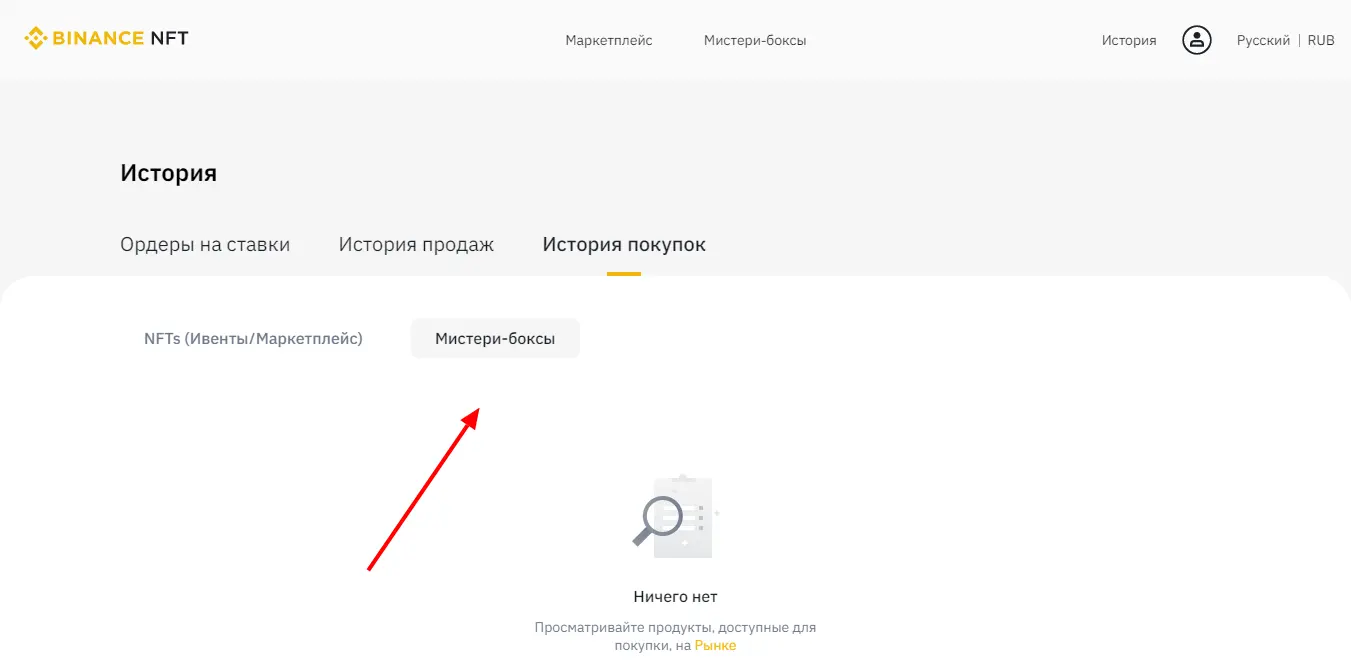The width and height of the screenshot is (1351, 668).
Task: Click the История page heading
Action: (x=168, y=173)
